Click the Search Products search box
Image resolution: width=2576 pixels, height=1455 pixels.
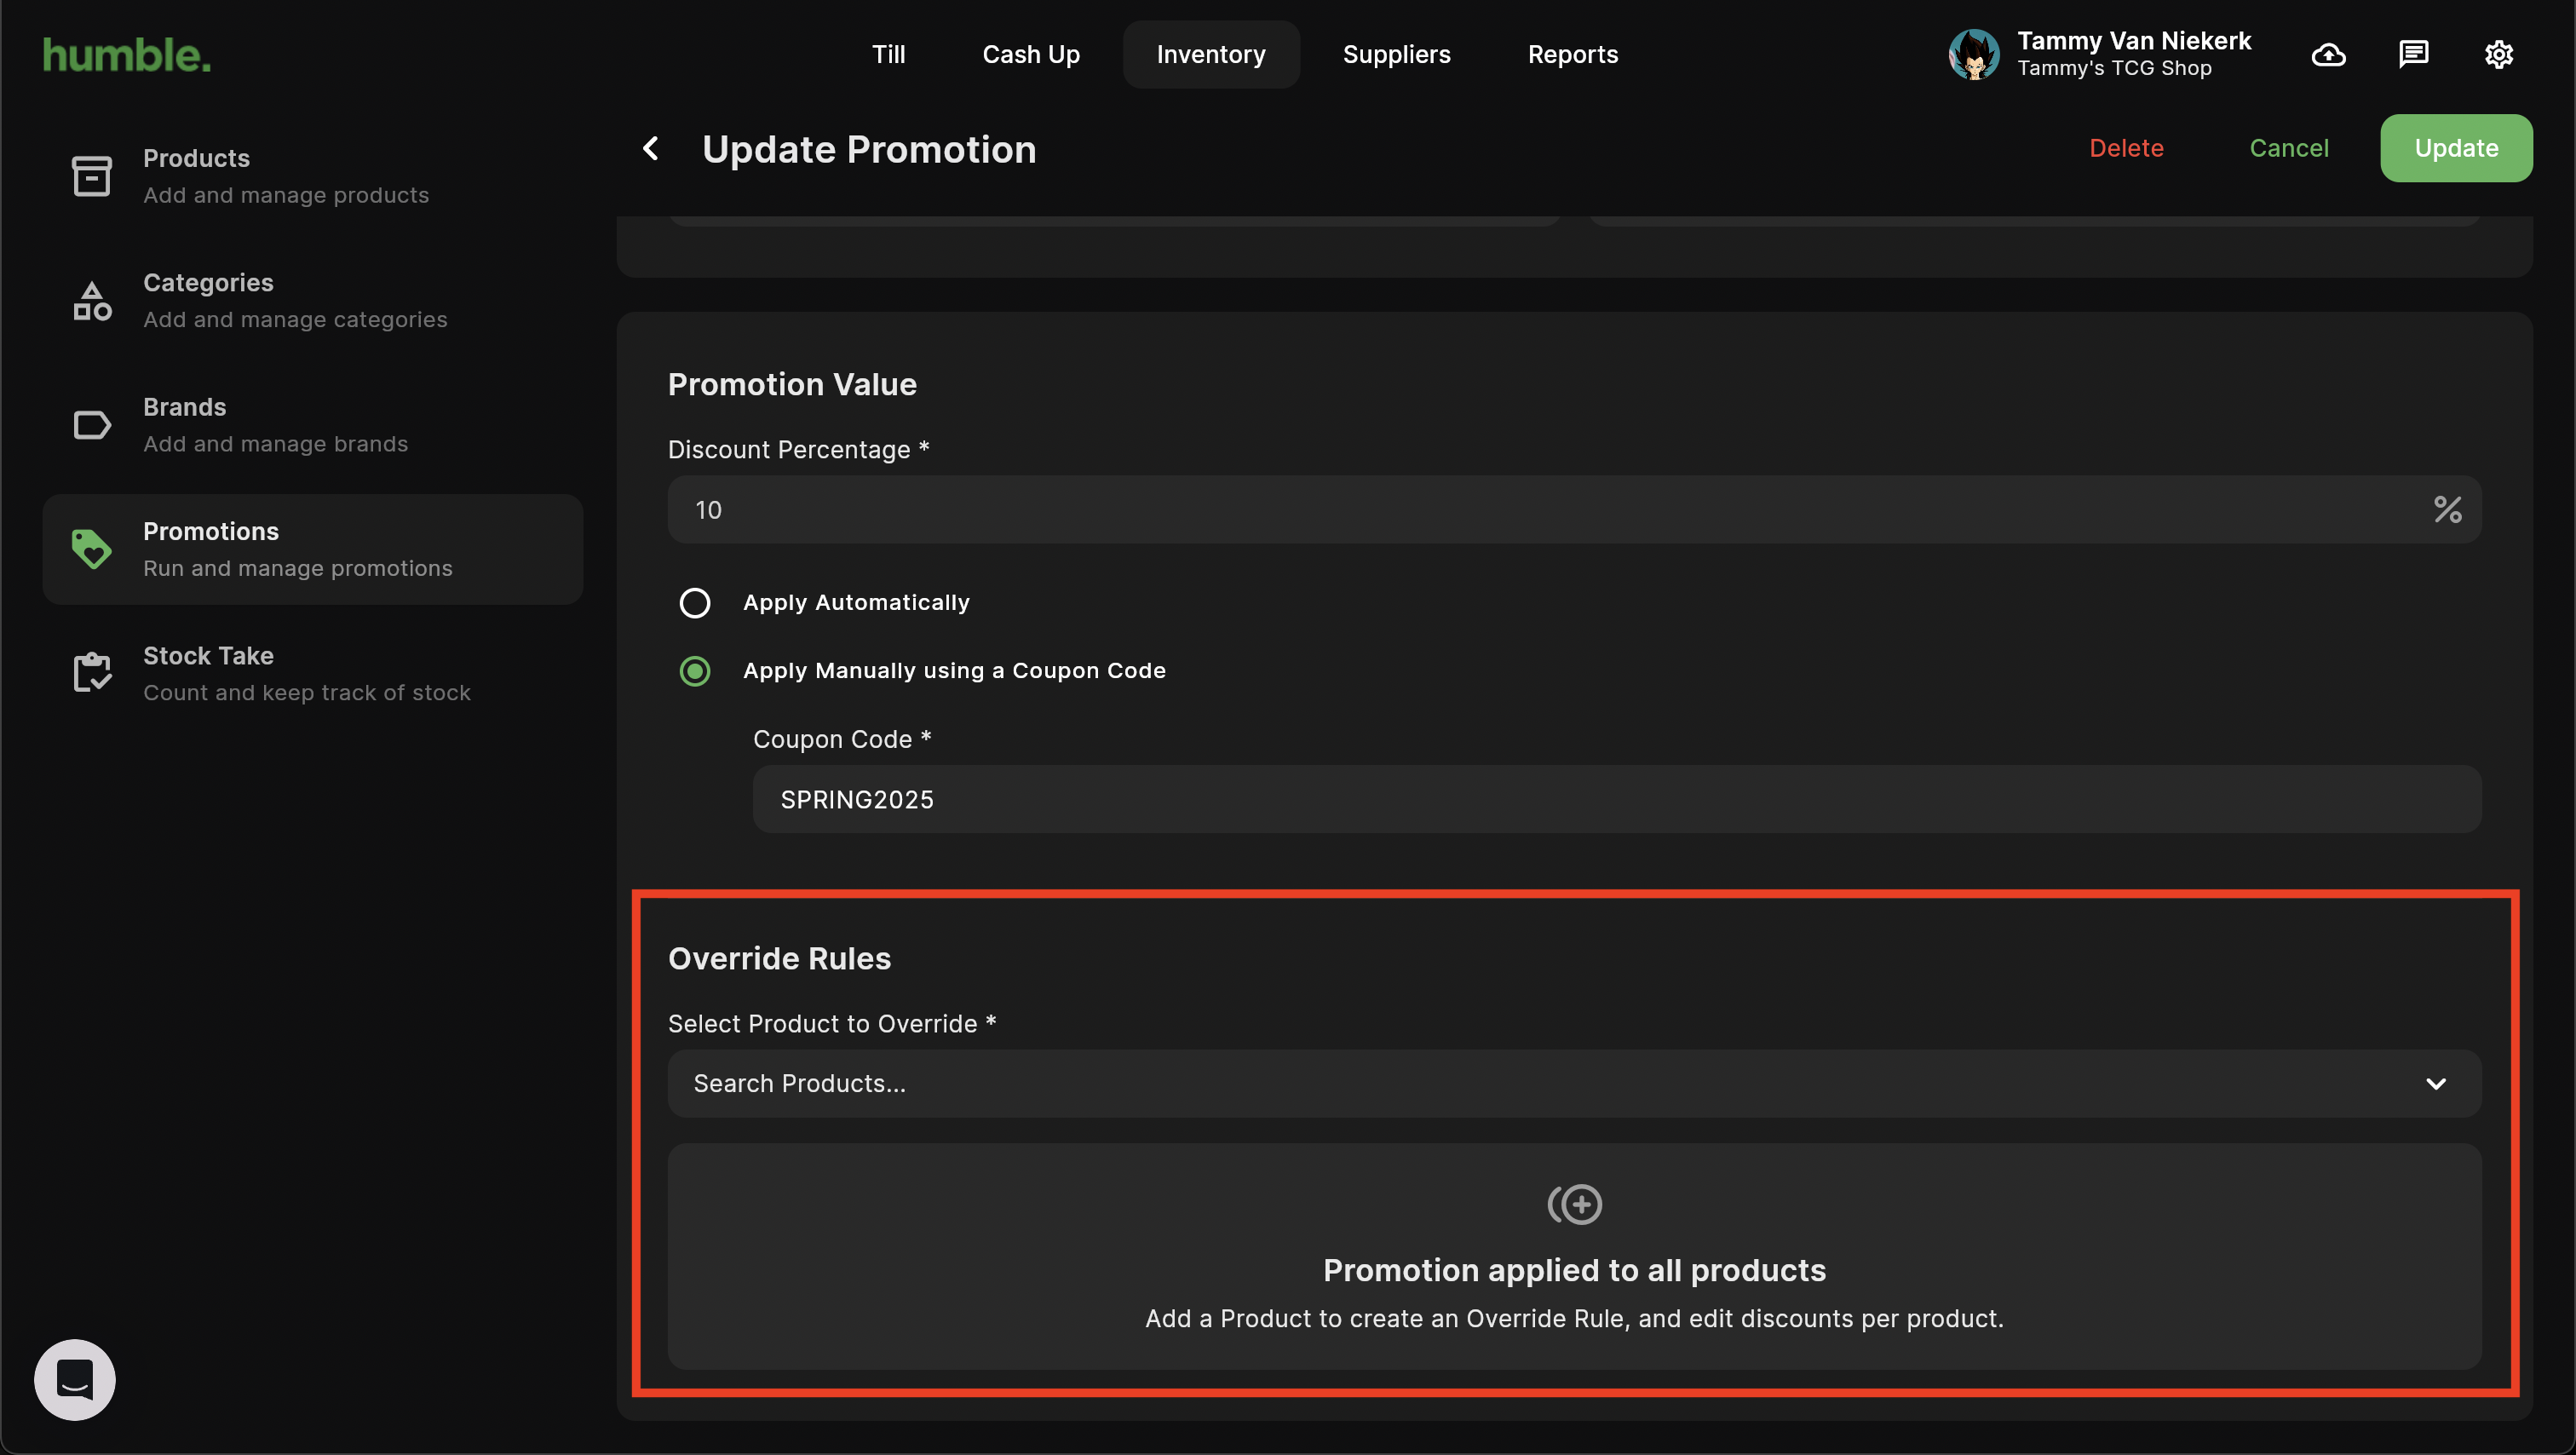click(1574, 1083)
